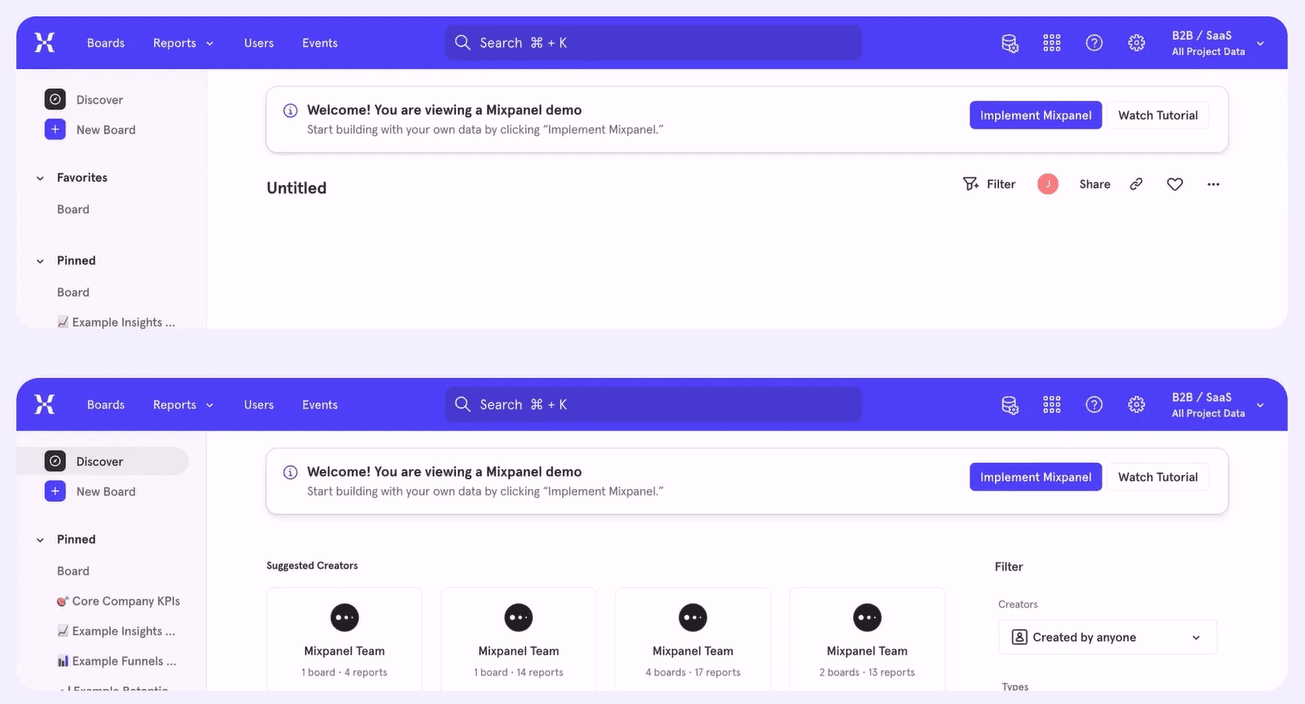This screenshot has width=1305, height=704.
Task: Click the Discover compass icon in the Untitled board sidebar
Action: coord(55,99)
